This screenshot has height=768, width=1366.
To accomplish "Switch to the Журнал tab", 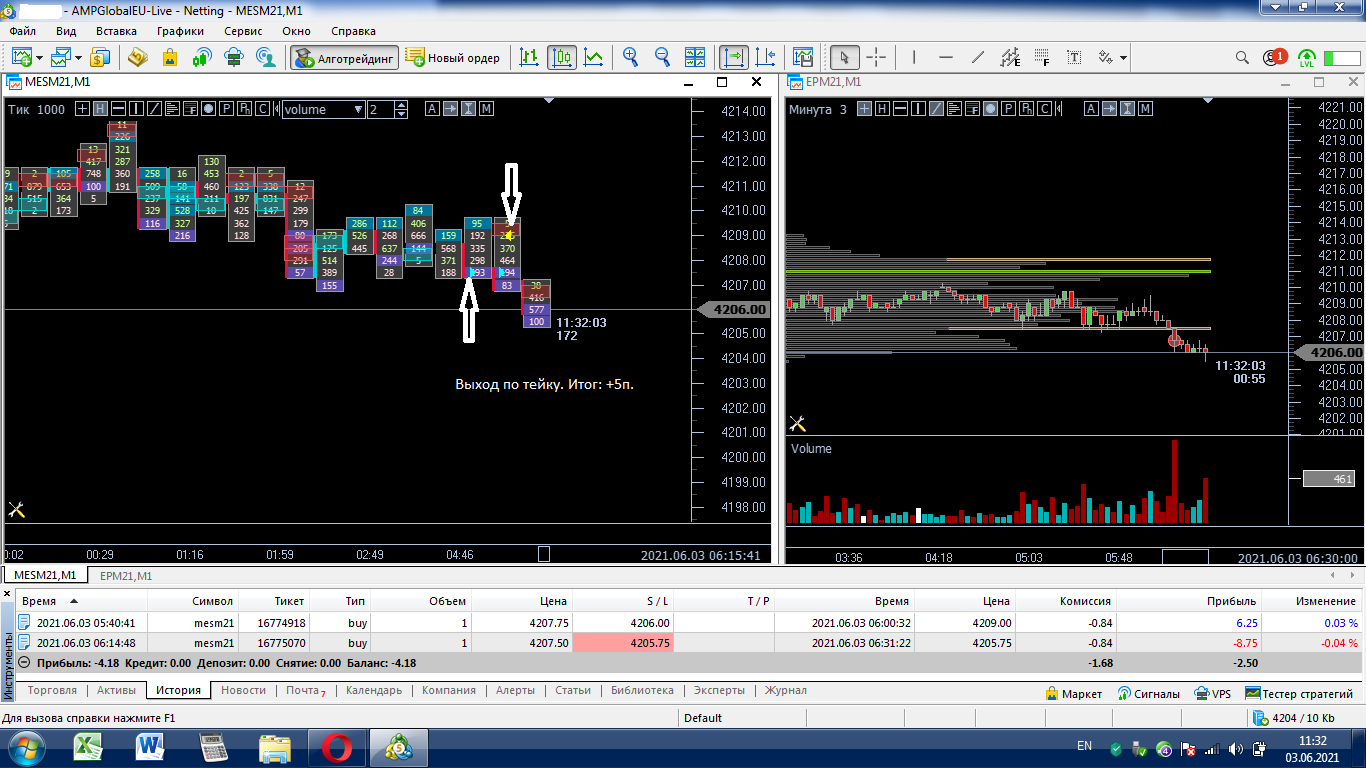I will click(786, 690).
